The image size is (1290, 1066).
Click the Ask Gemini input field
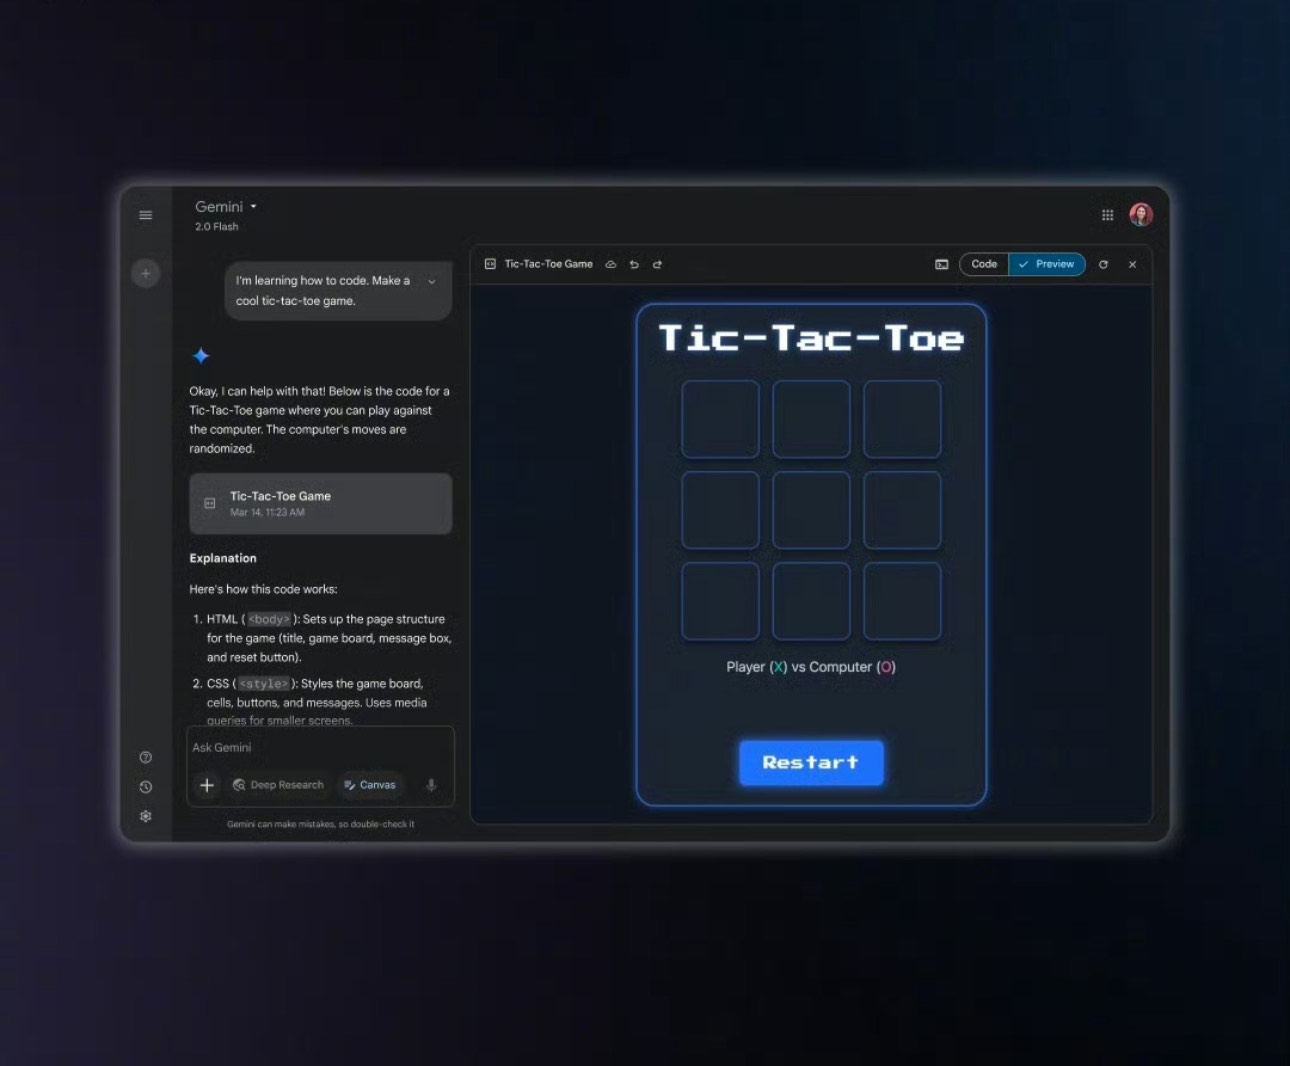click(x=320, y=748)
